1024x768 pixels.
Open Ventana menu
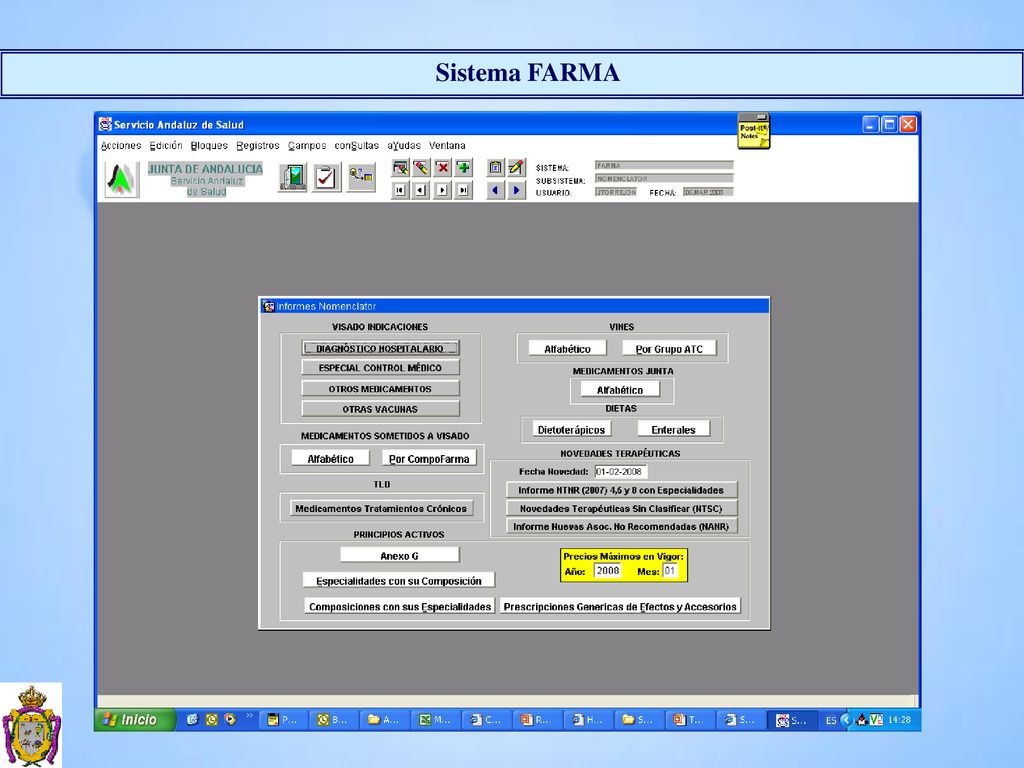point(447,146)
